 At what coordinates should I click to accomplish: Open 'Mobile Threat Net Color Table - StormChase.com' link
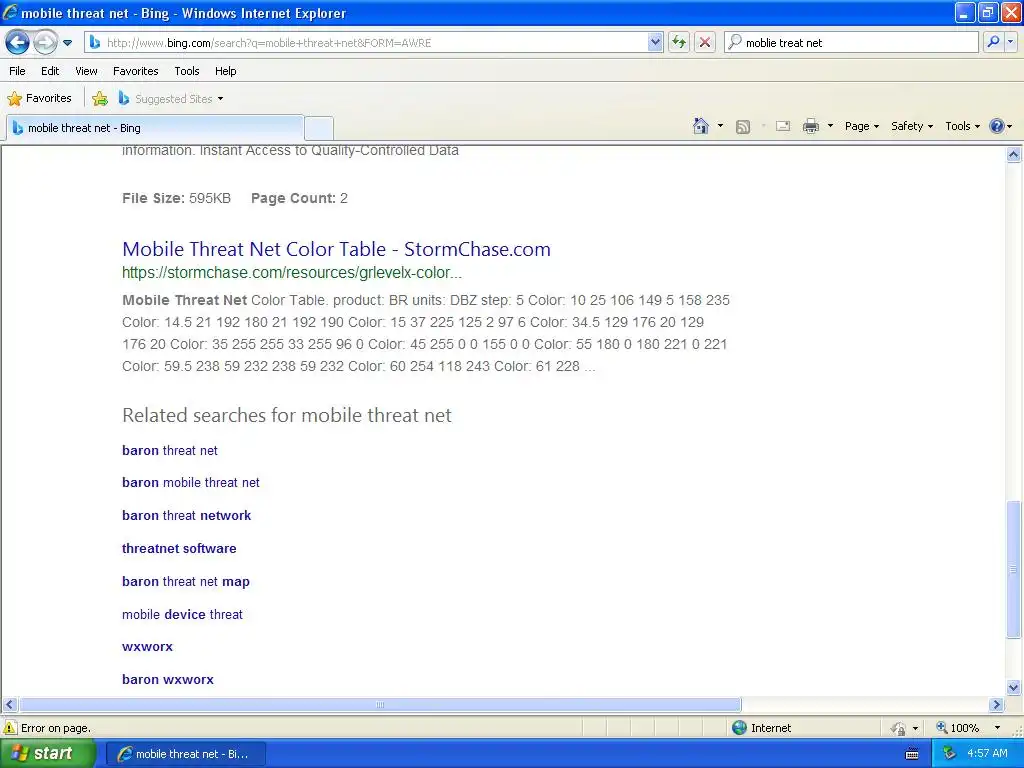[336, 249]
